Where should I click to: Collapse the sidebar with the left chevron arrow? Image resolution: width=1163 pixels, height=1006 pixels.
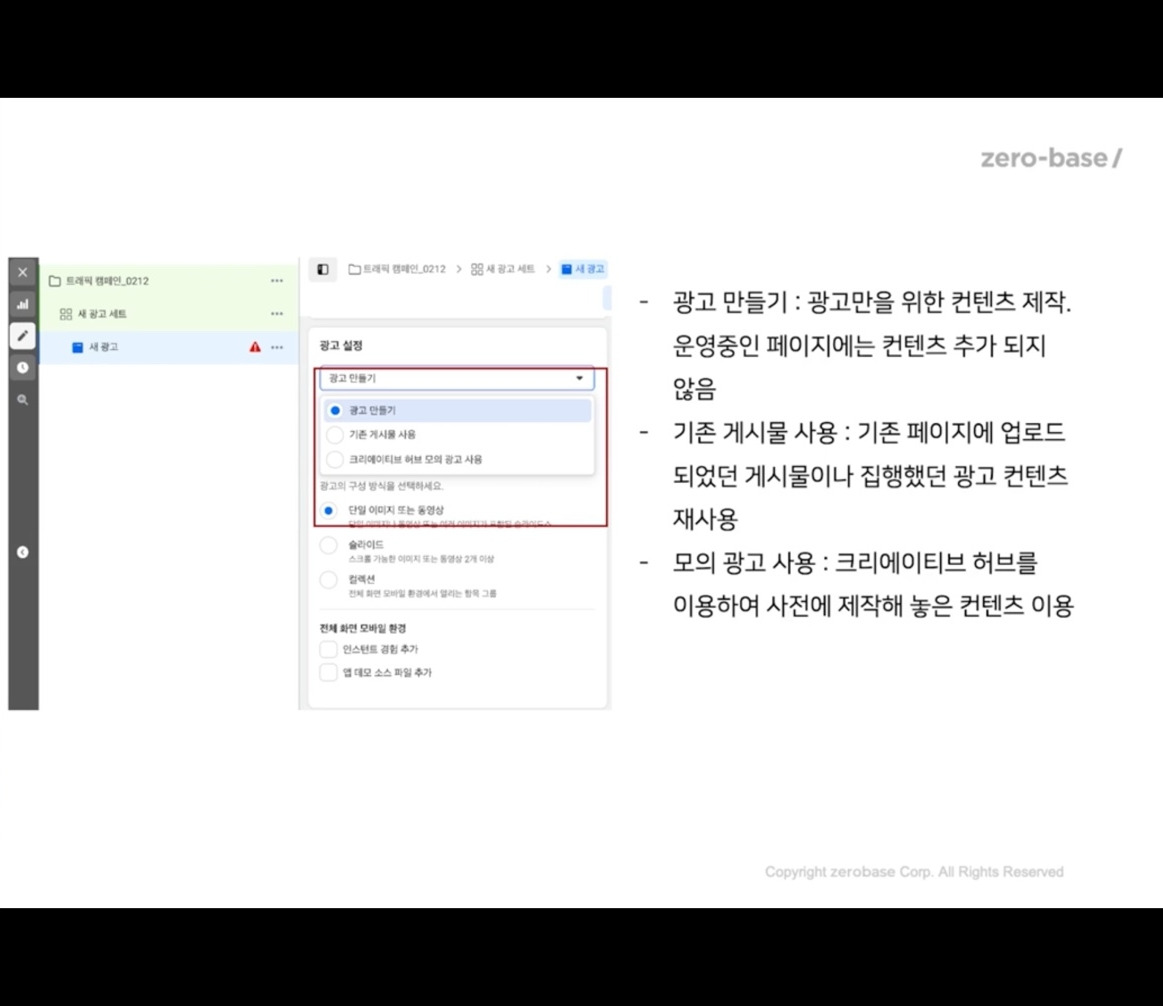point(22,551)
